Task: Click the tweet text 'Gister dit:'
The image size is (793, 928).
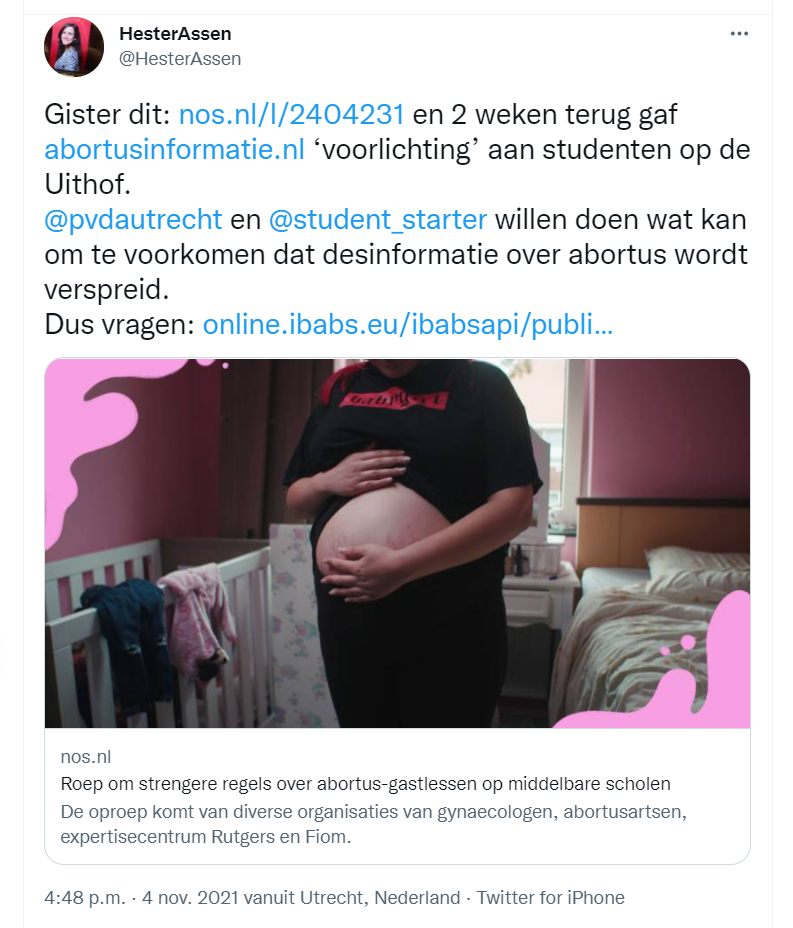Action: [108, 114]
